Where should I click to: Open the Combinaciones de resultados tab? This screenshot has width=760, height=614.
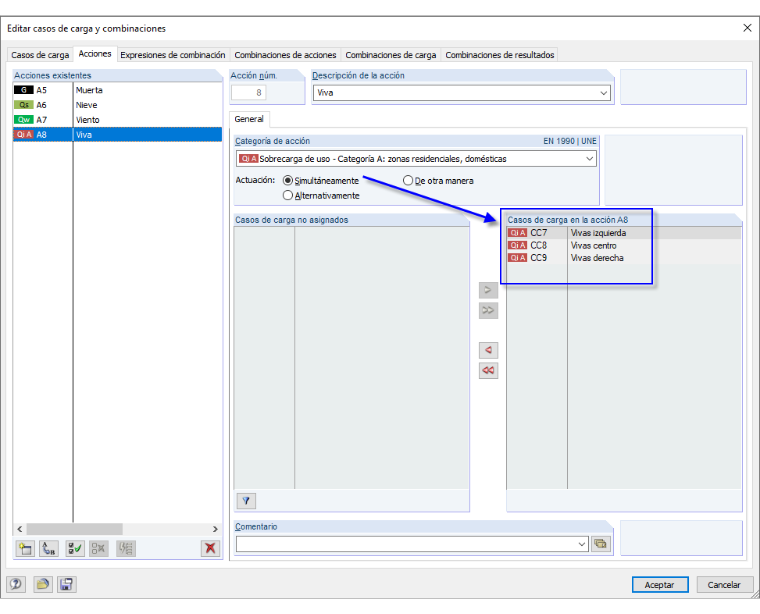pos(500,55)
